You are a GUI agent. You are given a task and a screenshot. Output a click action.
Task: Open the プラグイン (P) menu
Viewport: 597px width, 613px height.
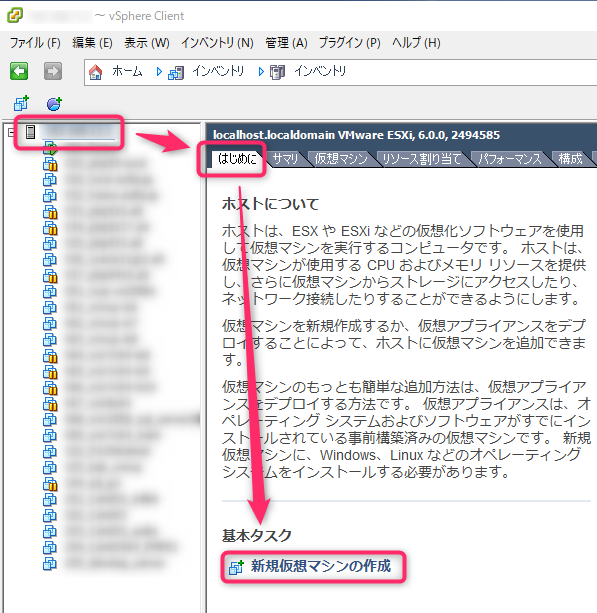pos(350,43)
